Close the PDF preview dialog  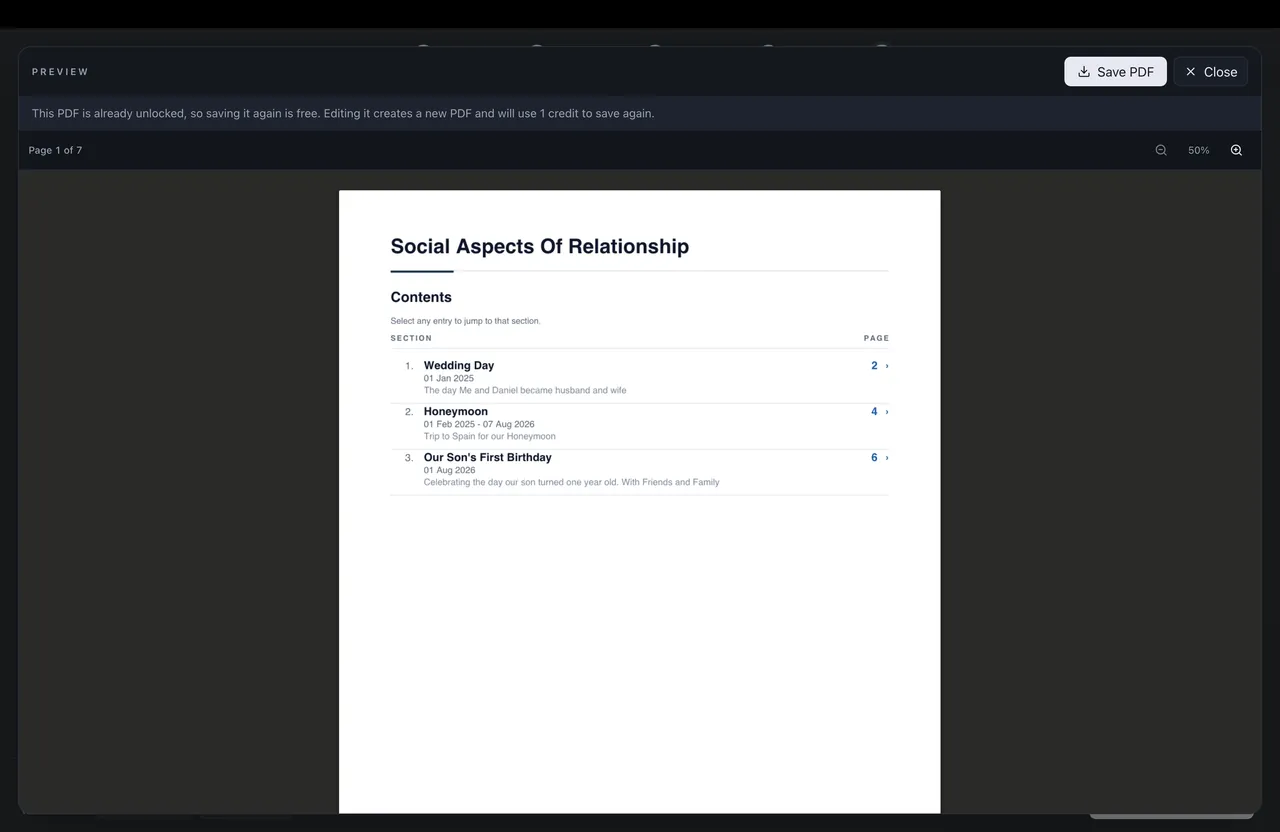point(1210,72)
